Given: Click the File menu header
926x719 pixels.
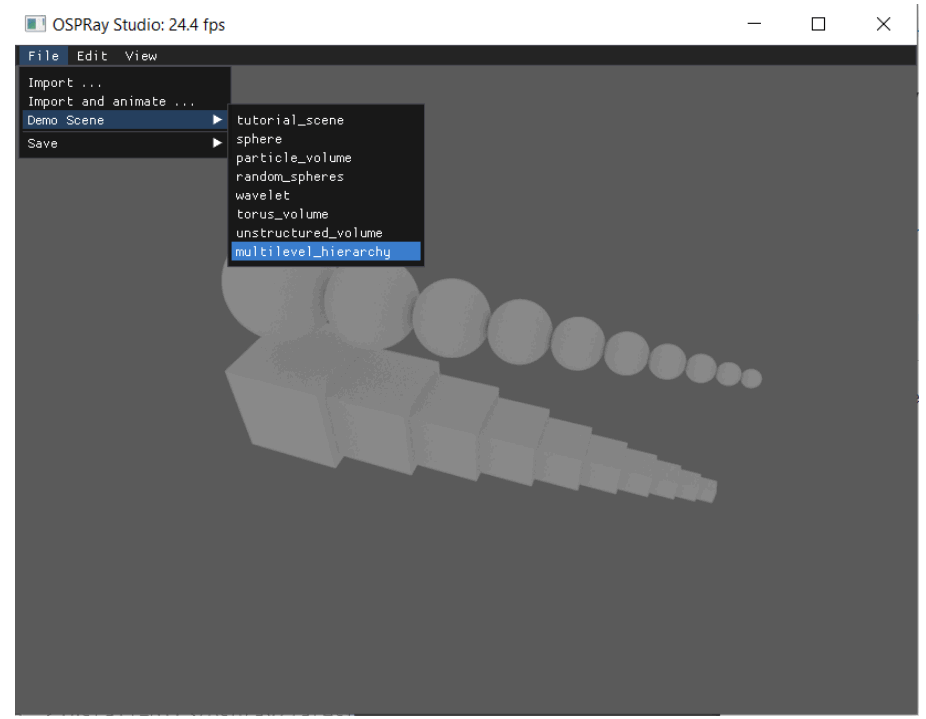Looking at the screenshot, I should point(43,56).
